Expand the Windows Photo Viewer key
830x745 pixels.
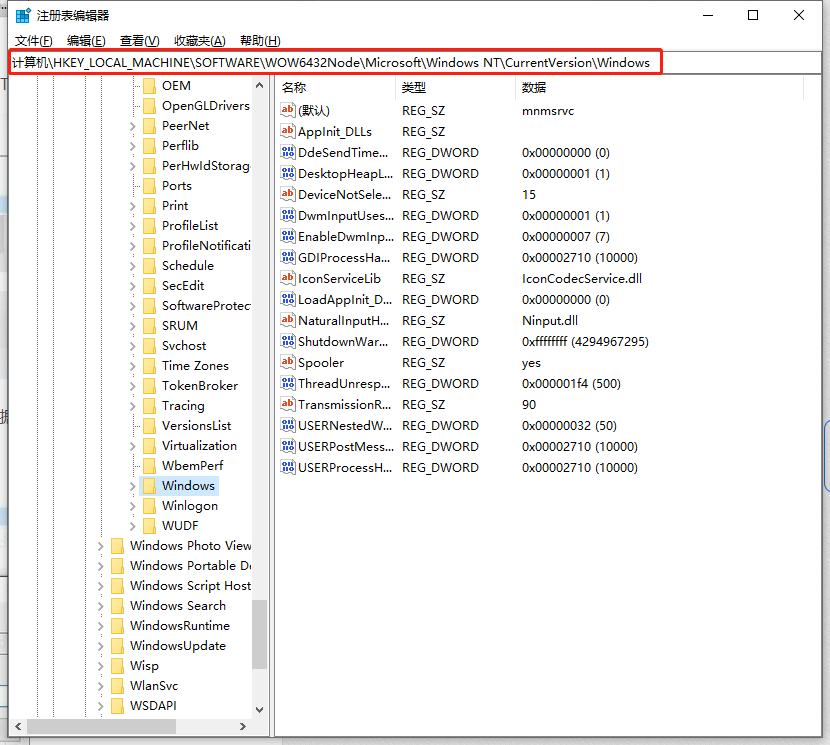[100, 546]
